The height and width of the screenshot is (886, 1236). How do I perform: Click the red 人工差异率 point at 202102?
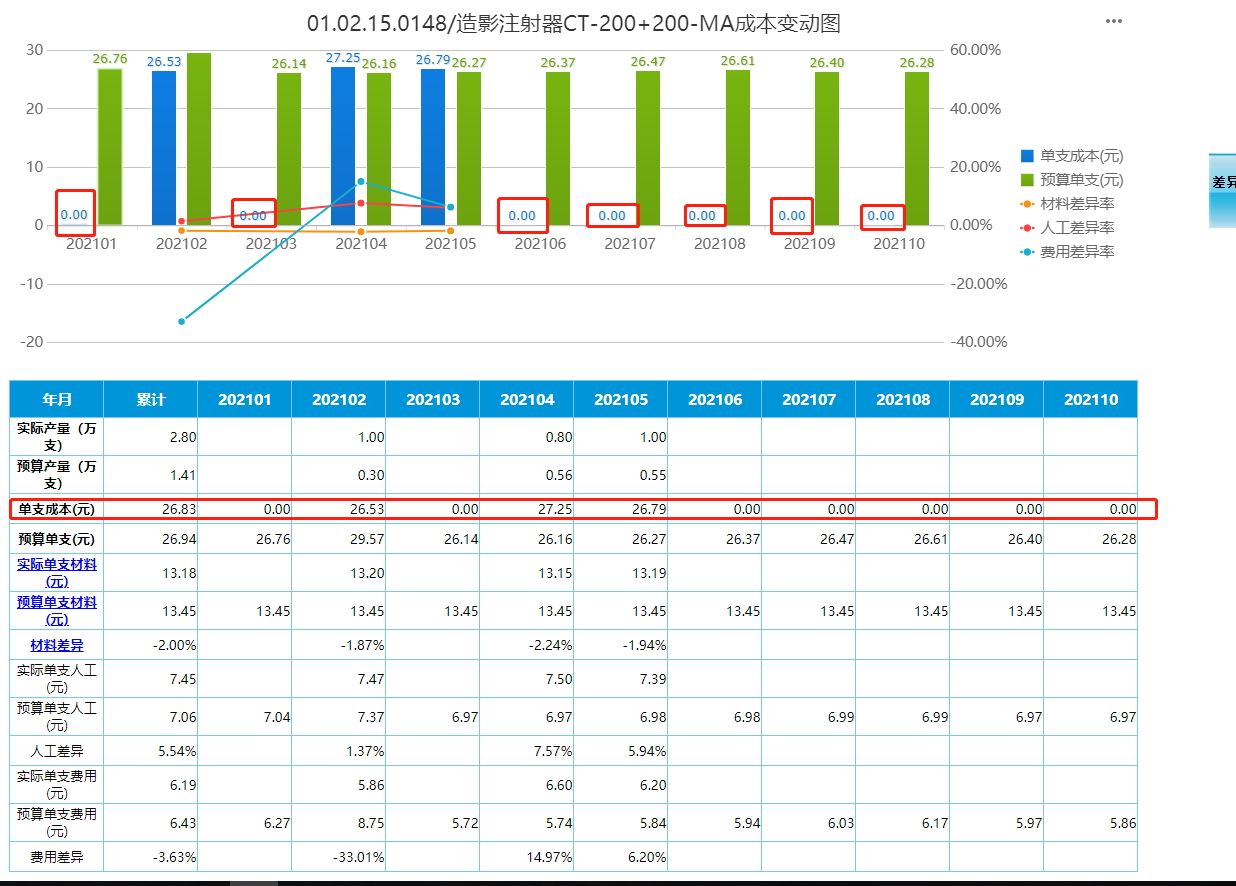181,221
